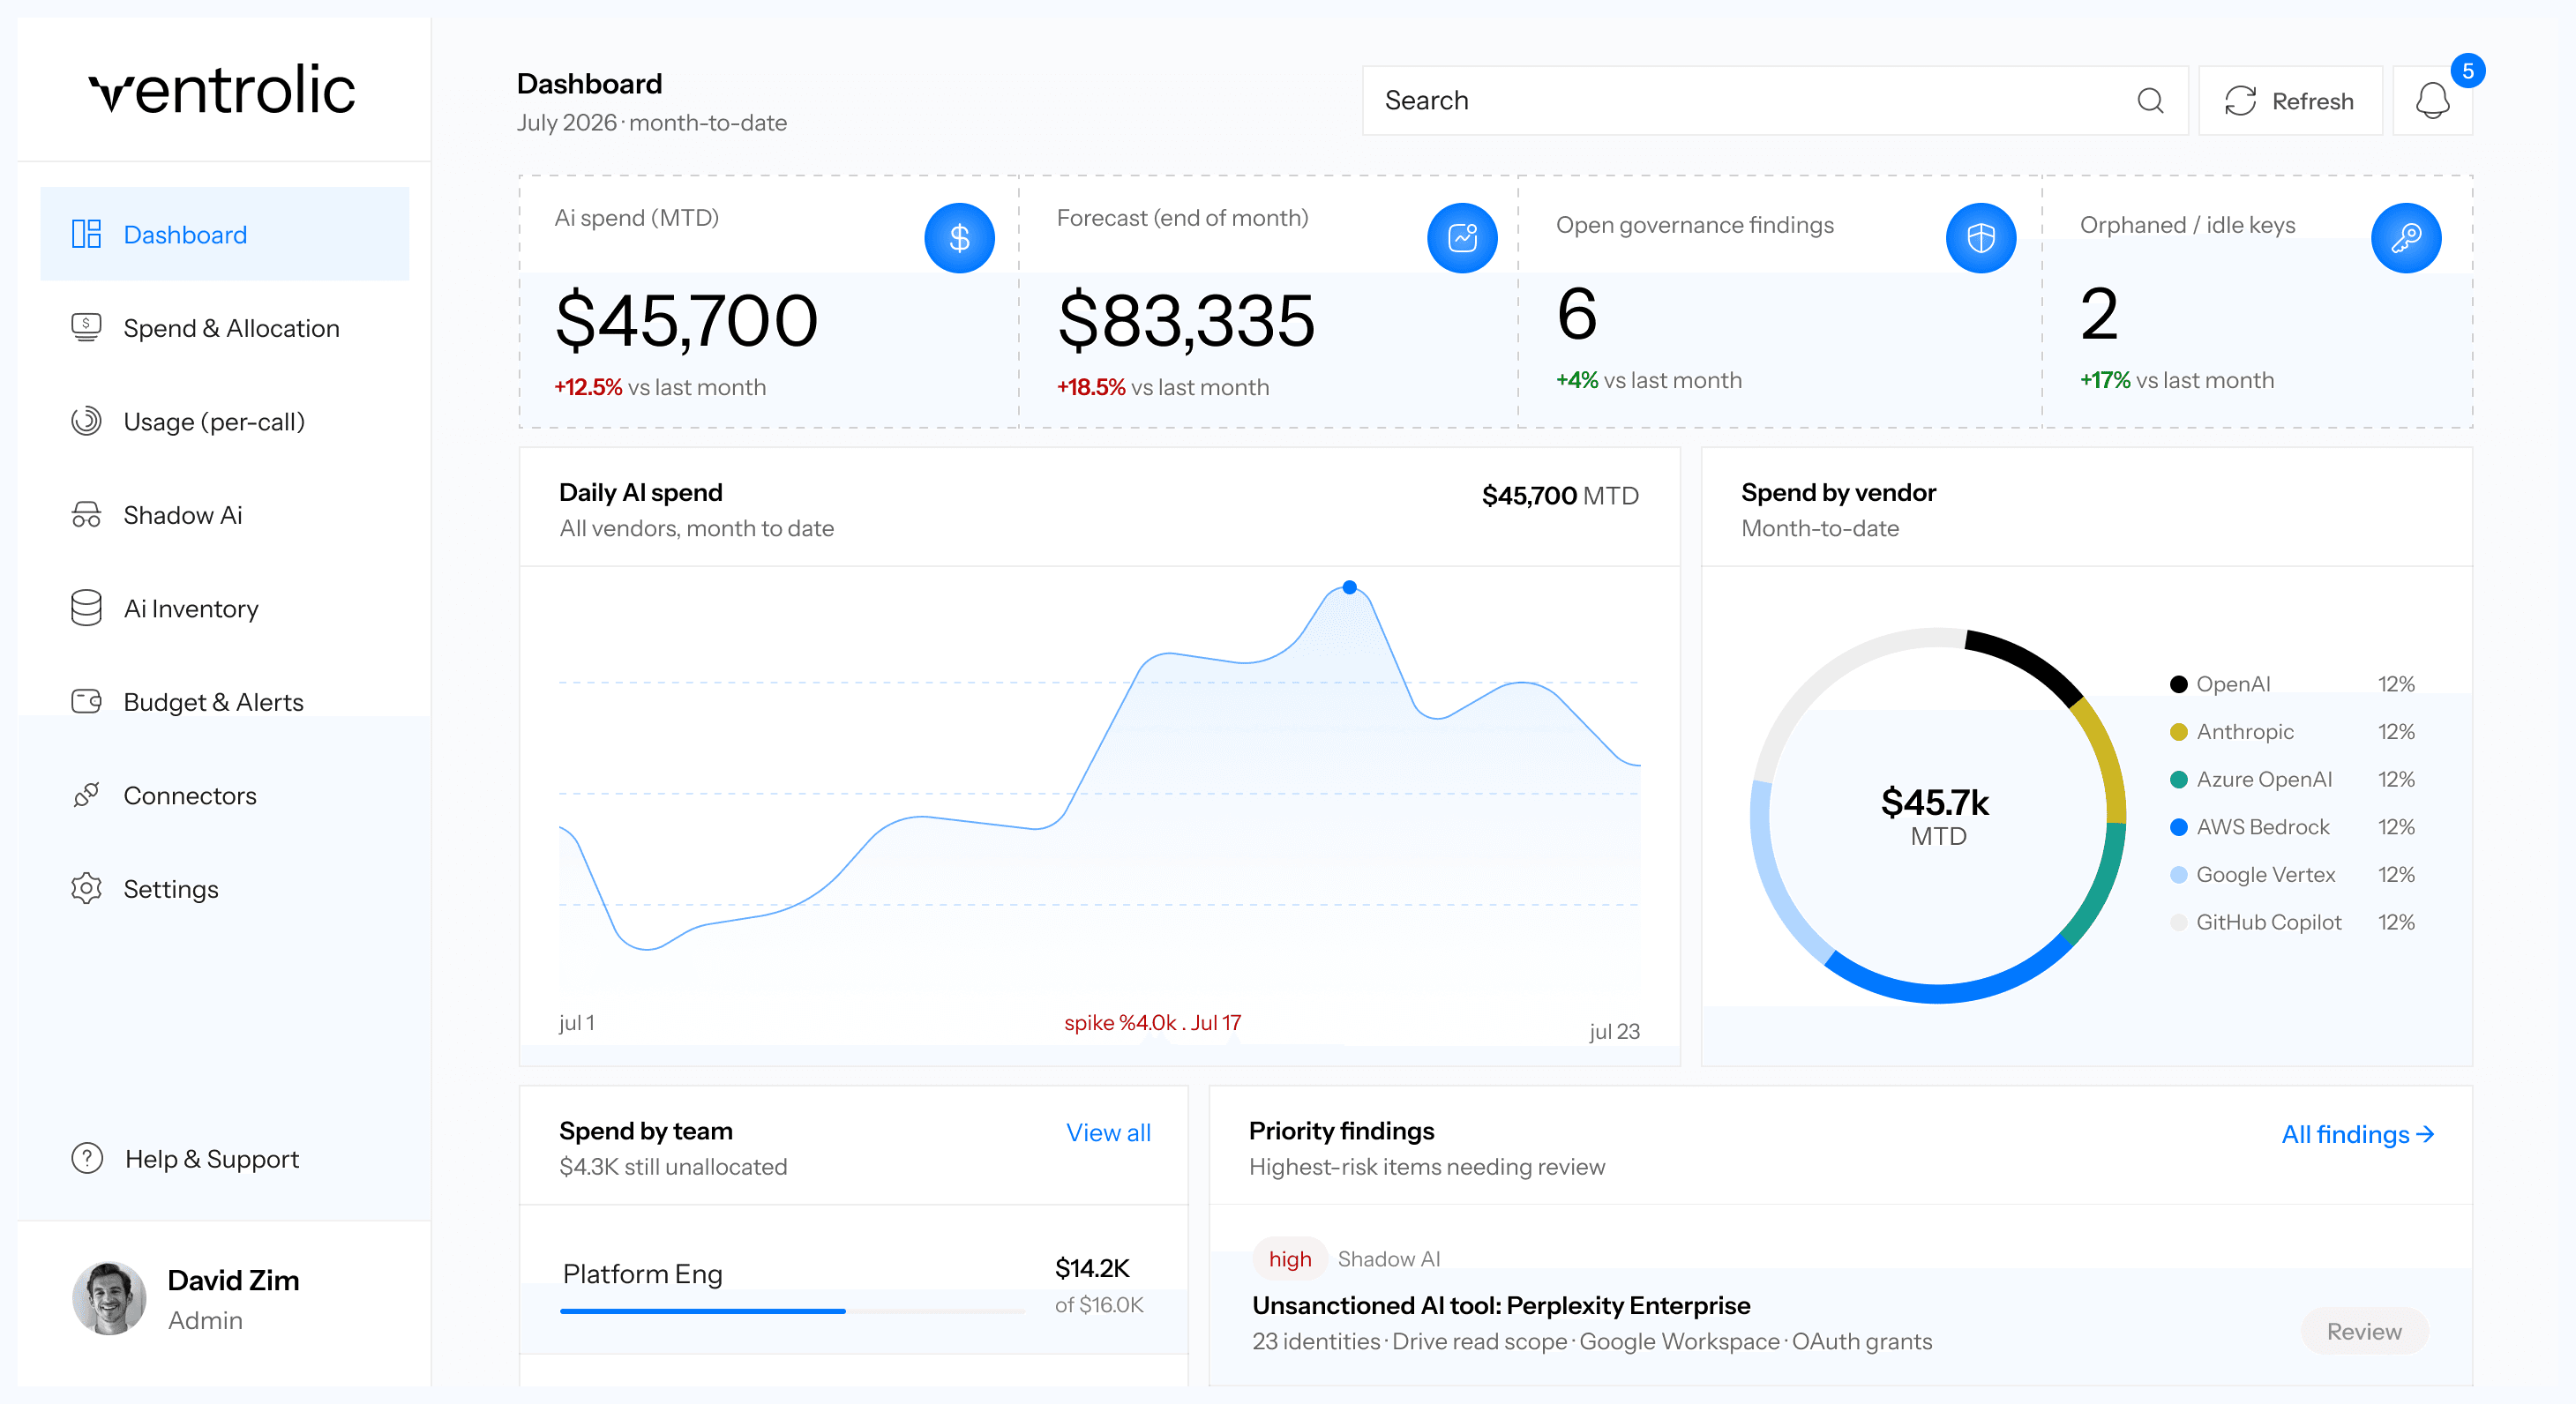Click the GitHub Copilot legend label

(2268, 922)
